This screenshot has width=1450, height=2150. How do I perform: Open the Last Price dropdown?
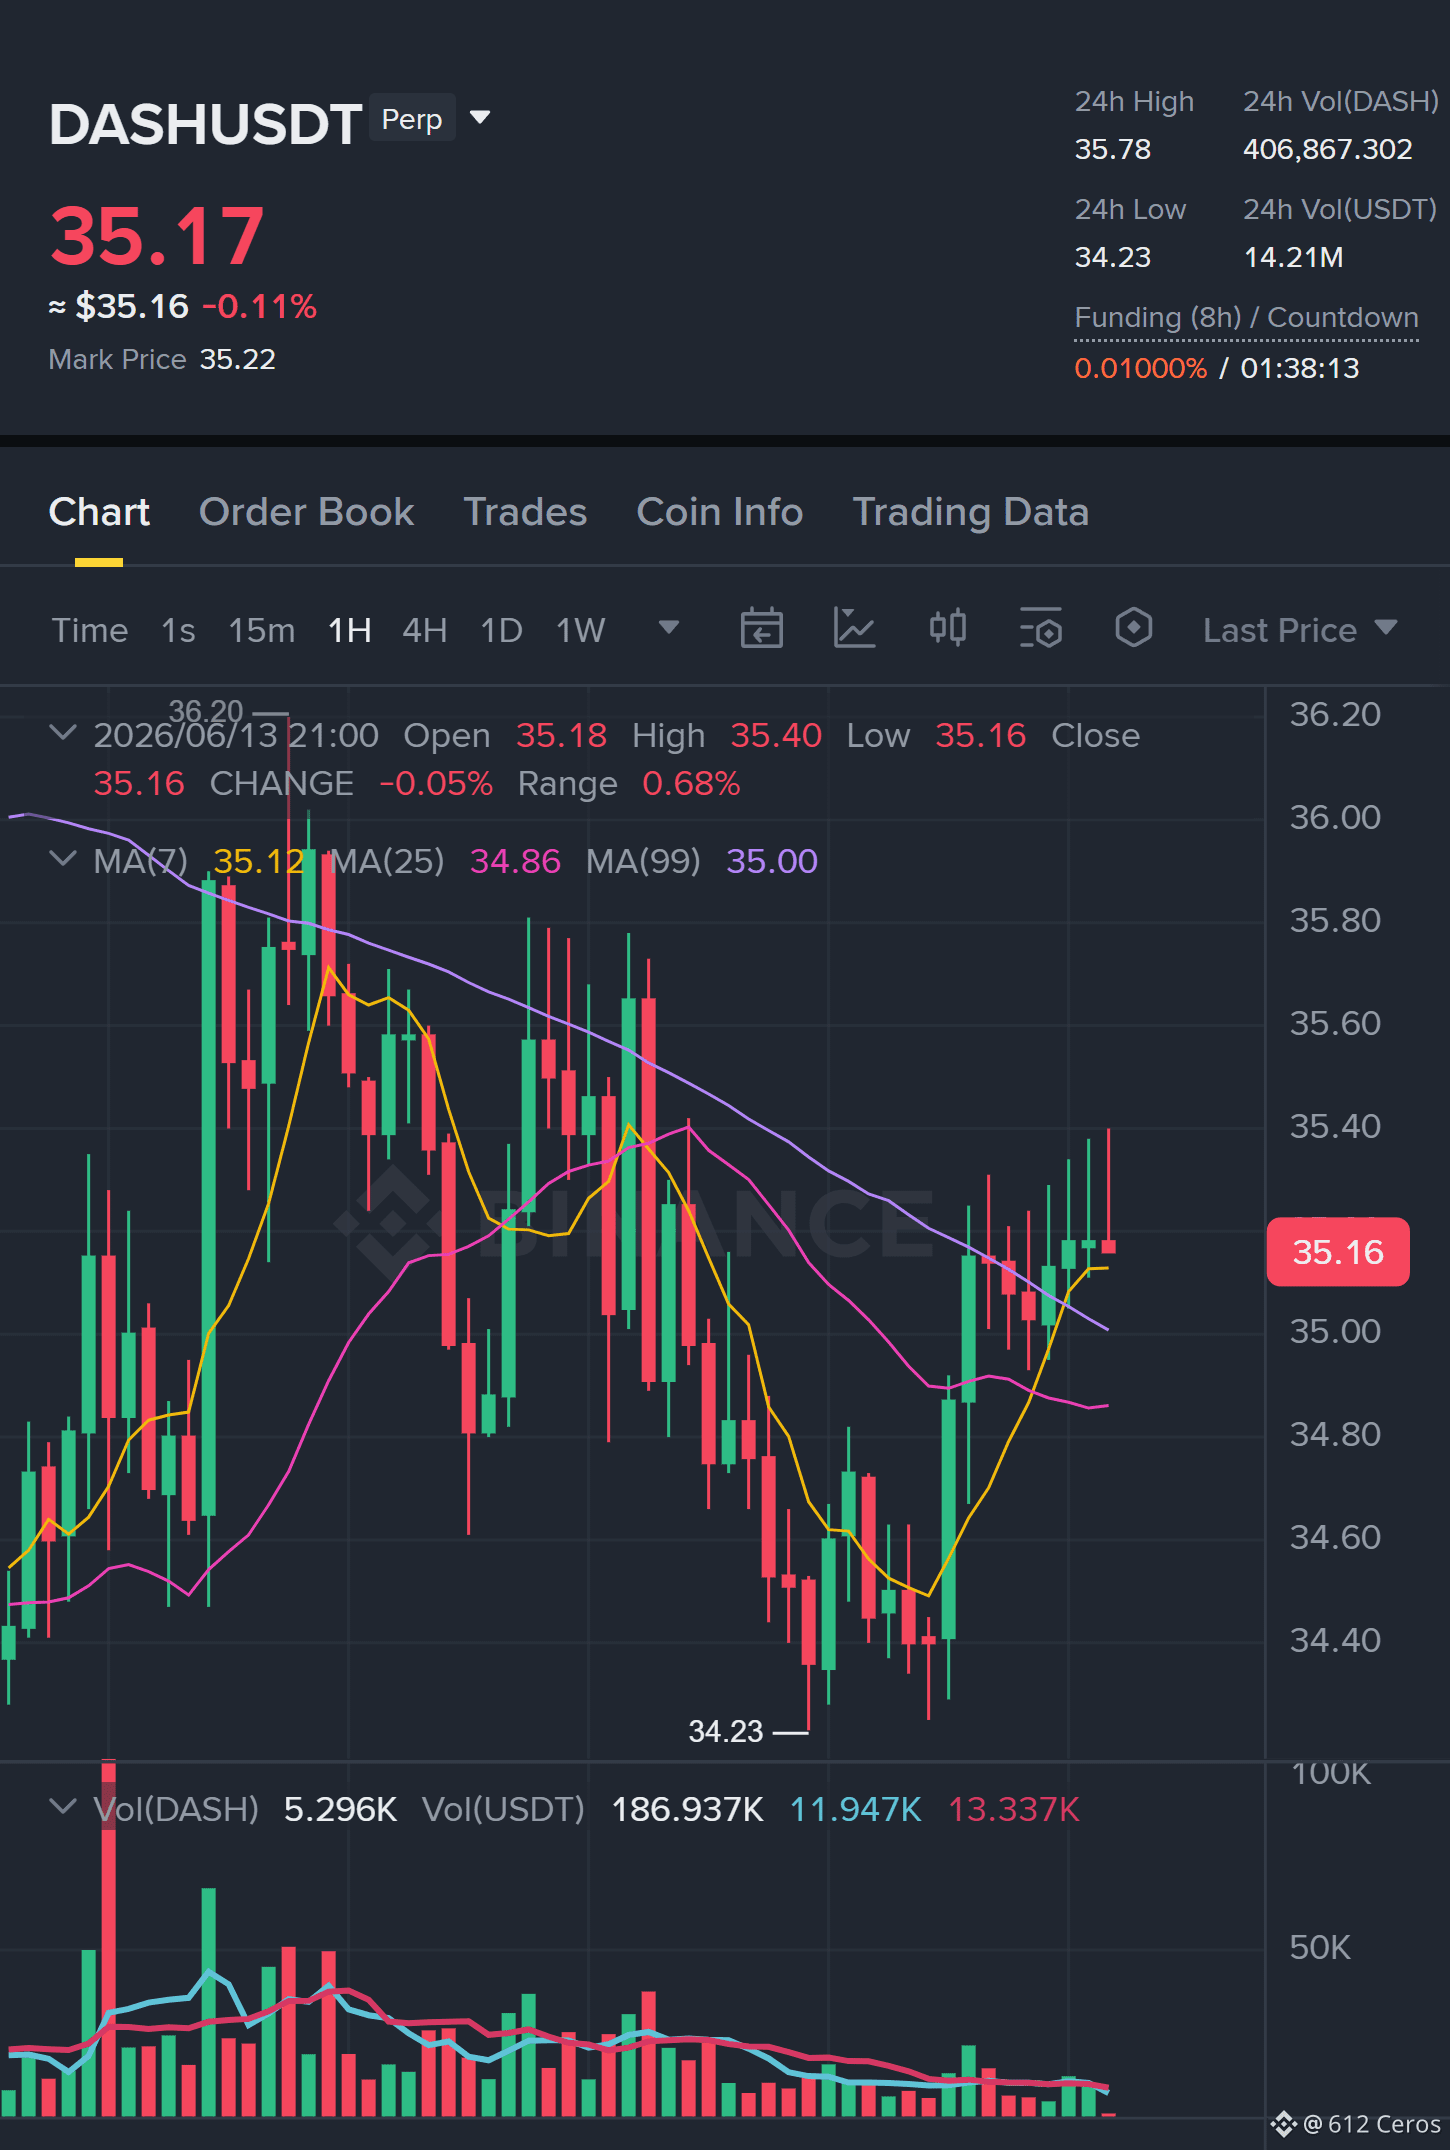pyautogui.click(x=1299, y=630)
